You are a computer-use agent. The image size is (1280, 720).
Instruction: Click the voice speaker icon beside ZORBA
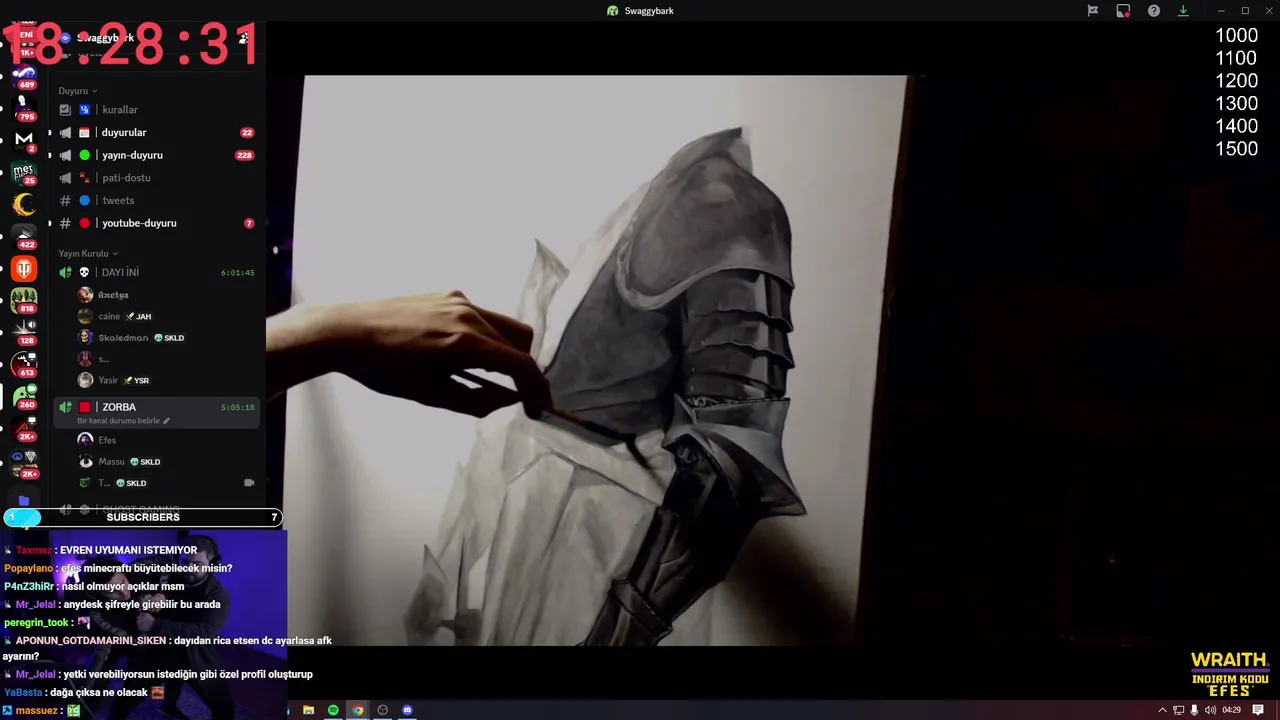pos(65,407)
